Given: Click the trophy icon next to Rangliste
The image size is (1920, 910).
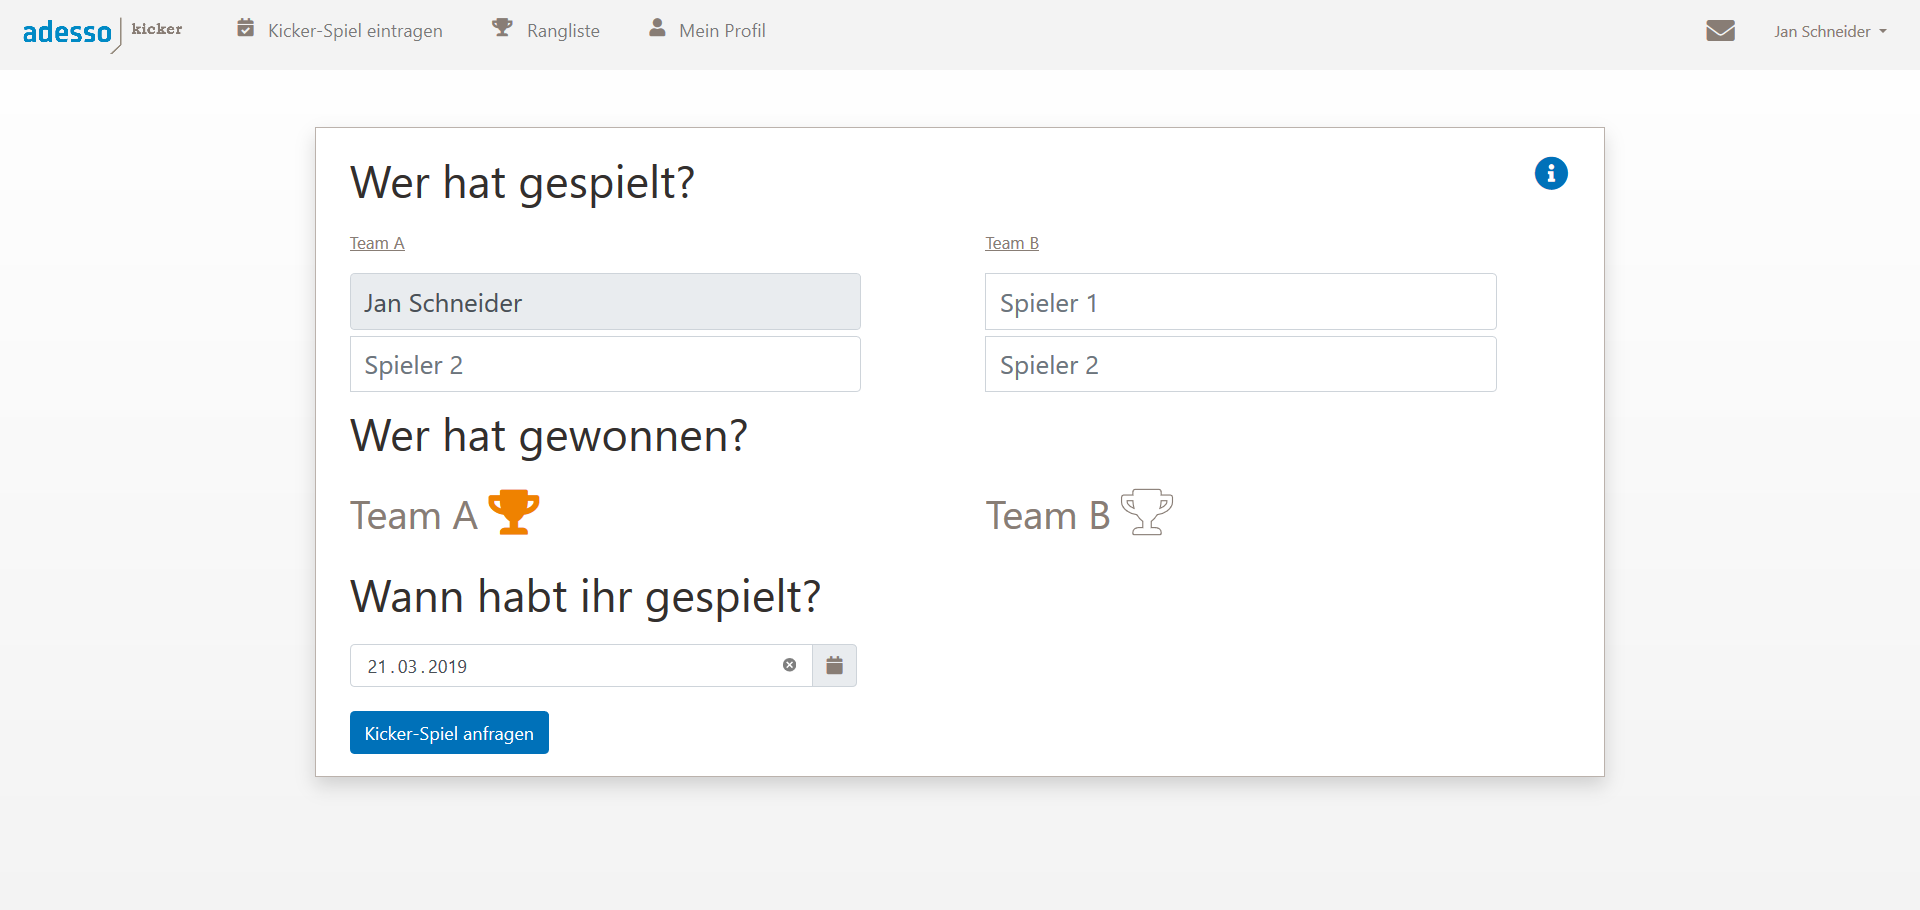Looking at the screenshot, I should pos(502,28).
